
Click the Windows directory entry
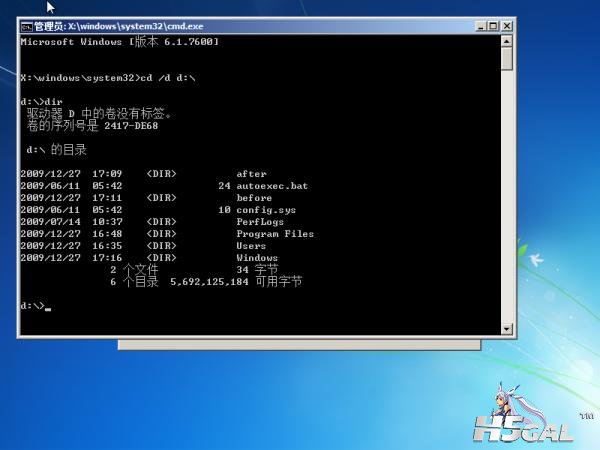pos(257,258)
